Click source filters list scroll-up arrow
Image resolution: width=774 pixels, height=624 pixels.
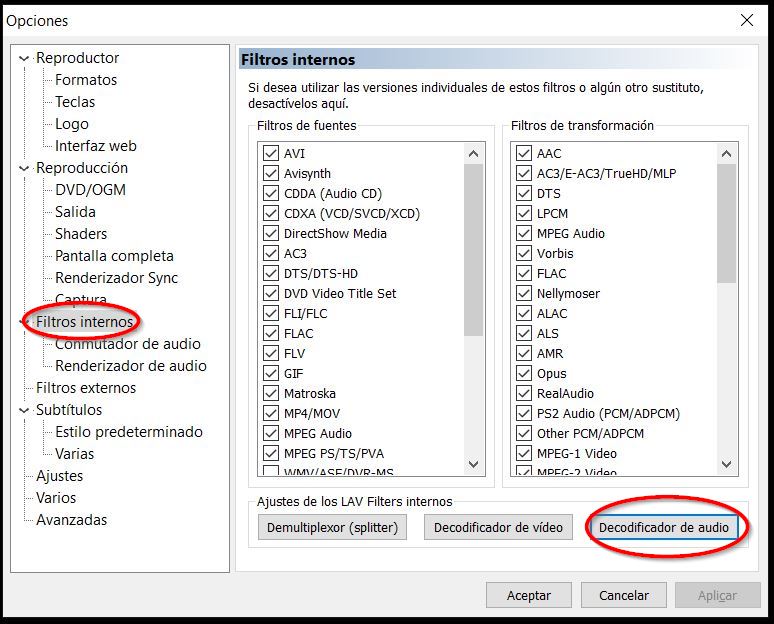473,154
